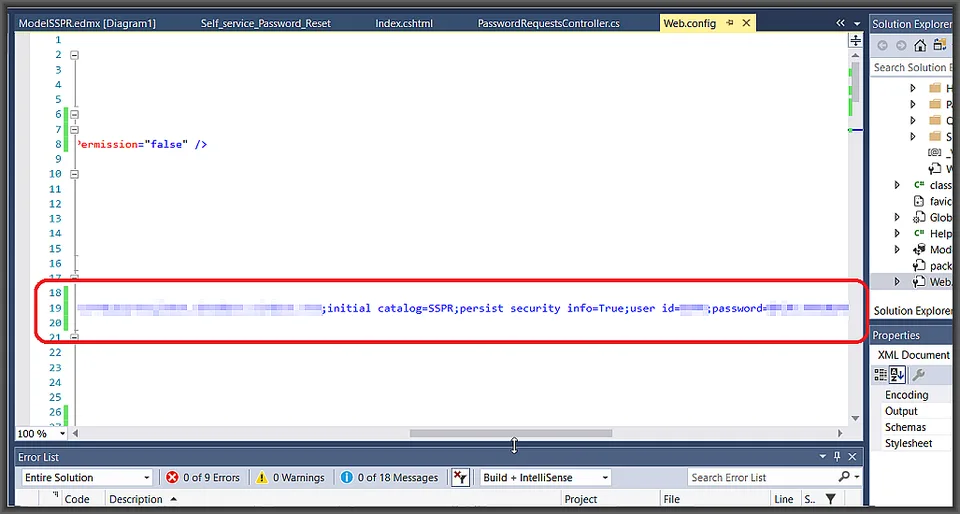Click in the Search Solution Explorer box
The image size is (960, 514).
point(912,67)
